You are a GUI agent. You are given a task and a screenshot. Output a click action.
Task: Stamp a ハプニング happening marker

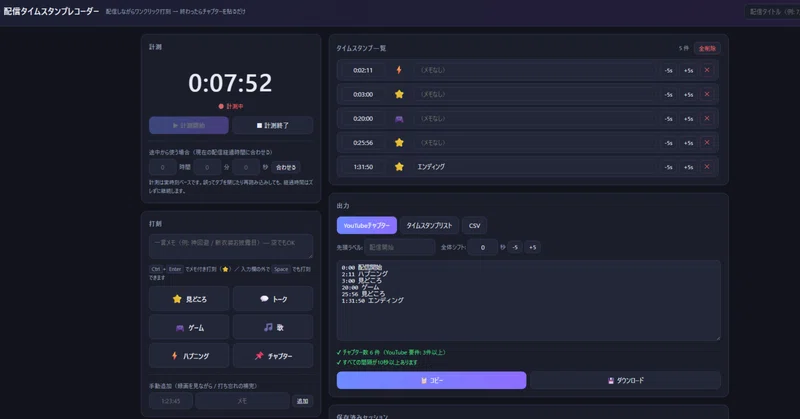[x=189, y=356]
